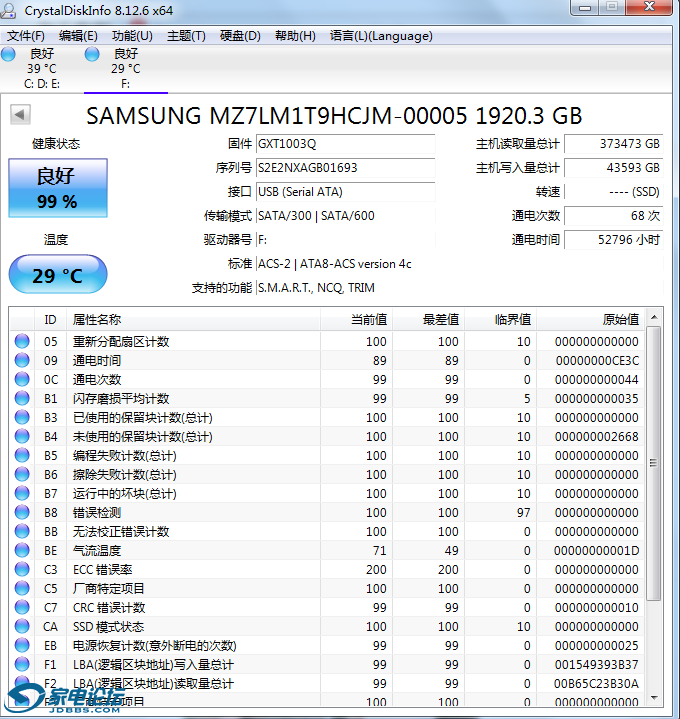The image size is (680, 719).
Task: Open the 文件(F) menu
Action: click(x=25, y=36)
